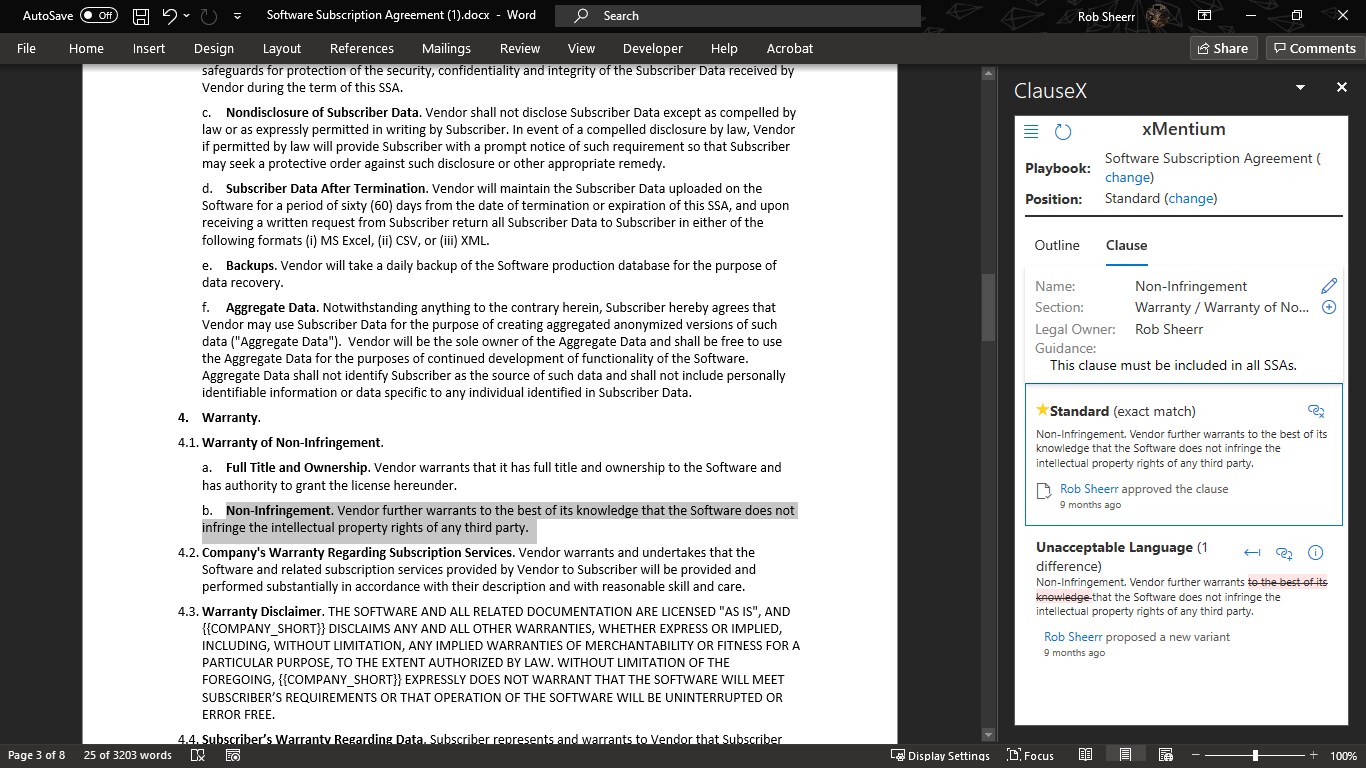The image size is (1366, 768).
Task: Open the References ribbon tab
Action: (x=362, y=48)
